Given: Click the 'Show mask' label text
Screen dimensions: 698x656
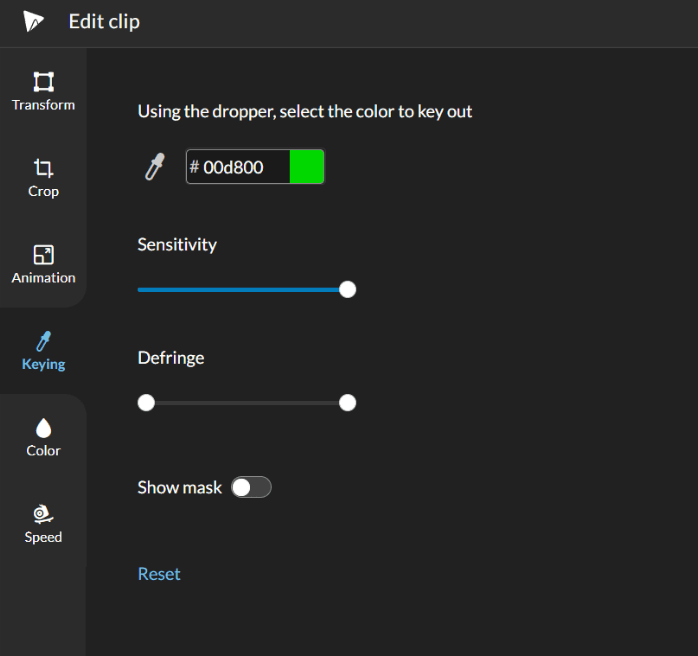Looking at the screenshot, I should coord(179,487).
